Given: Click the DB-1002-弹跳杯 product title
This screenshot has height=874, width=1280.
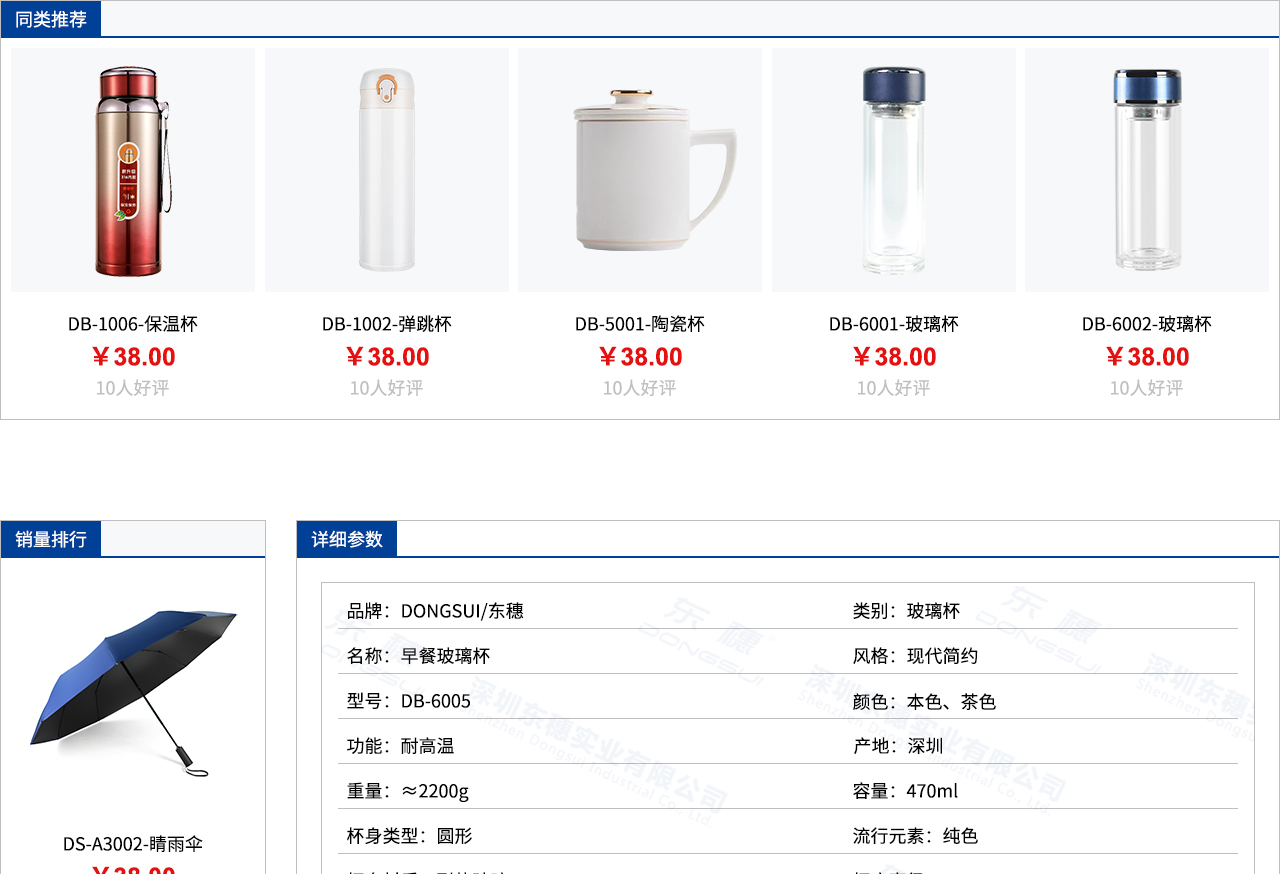Looking at the screenshot, I should click(387, 324).
